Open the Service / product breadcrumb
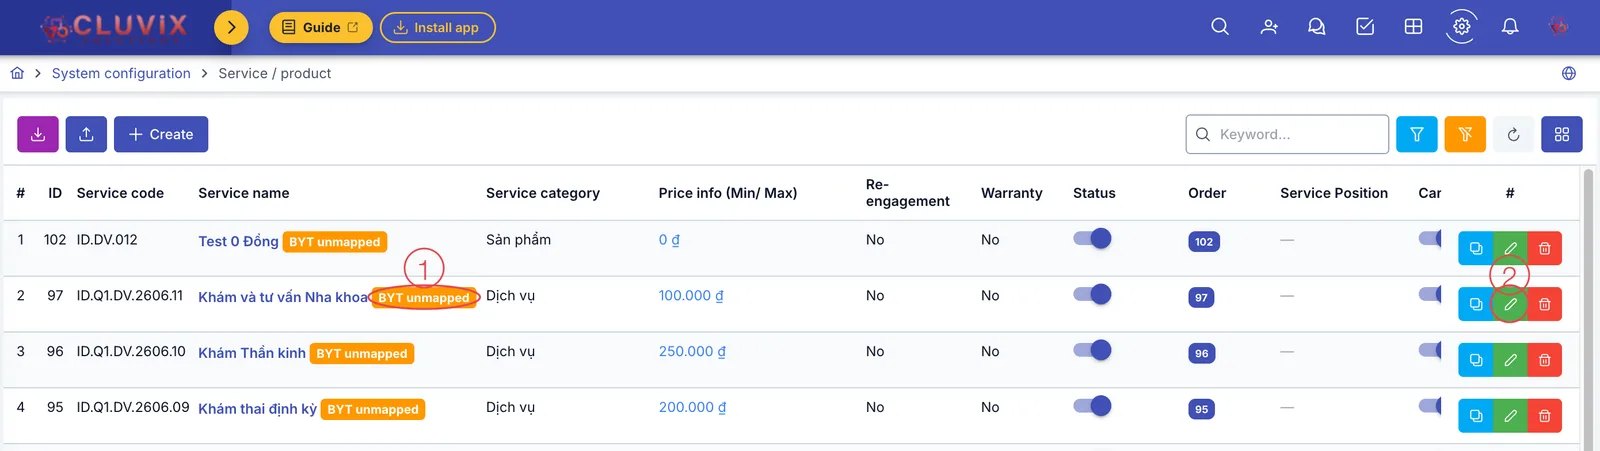The height and width of the screenshot is (451, 1600). pos(275,73)
